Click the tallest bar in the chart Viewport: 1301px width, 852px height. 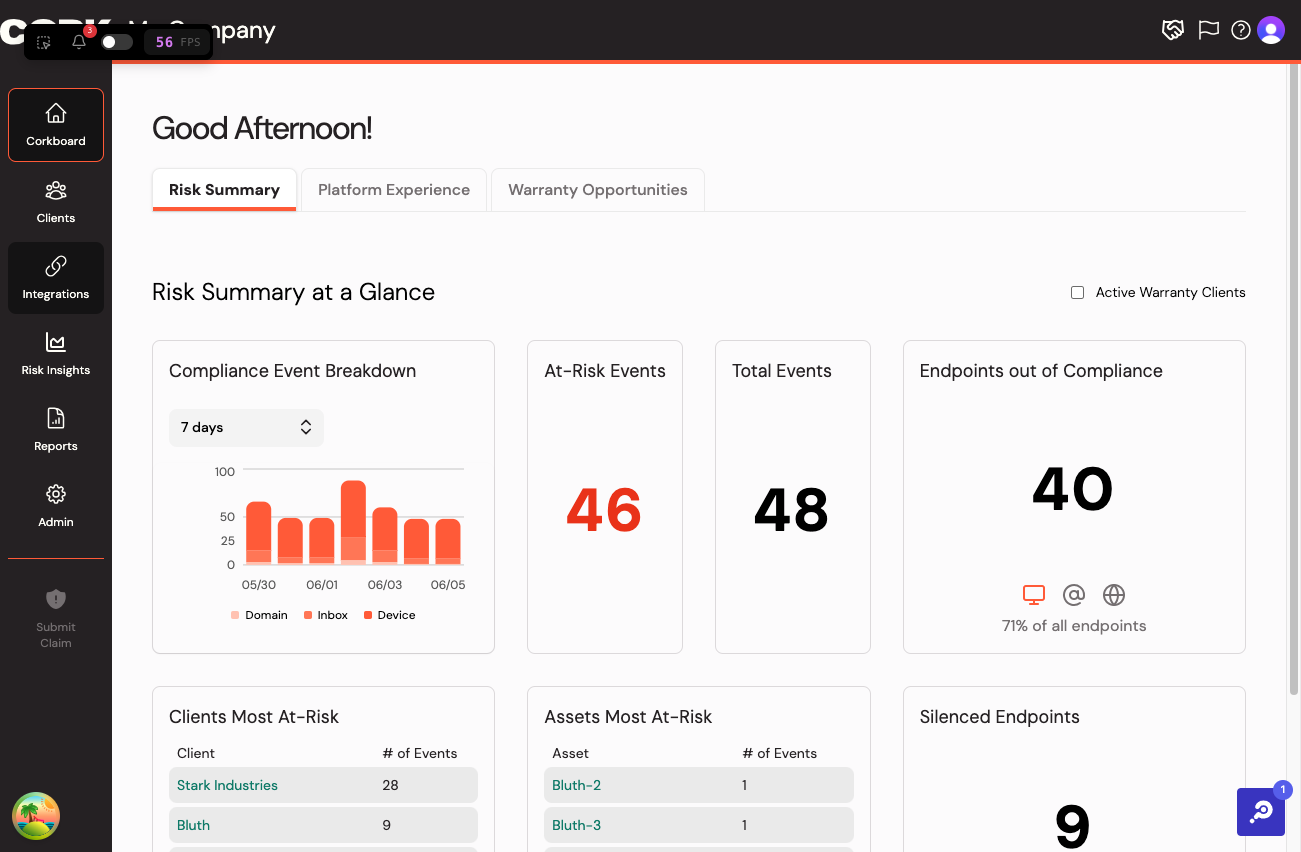pyautogui.click(x=353, y=523)
